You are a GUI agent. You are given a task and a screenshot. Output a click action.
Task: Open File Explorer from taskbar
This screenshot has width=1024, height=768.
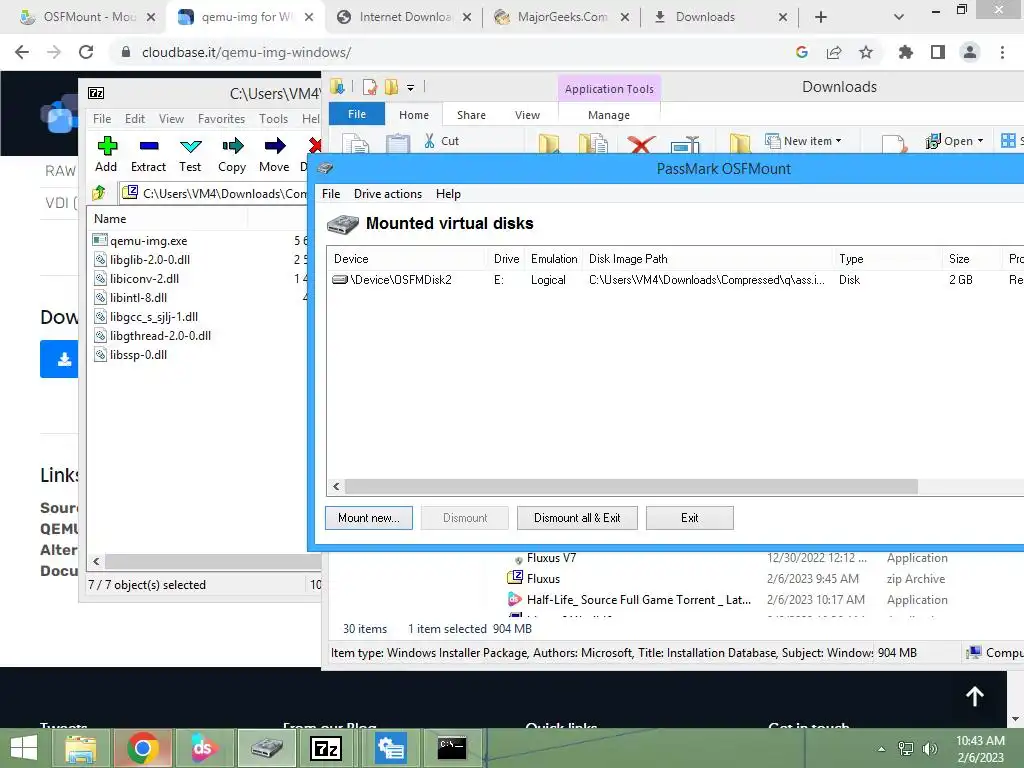coord(80,748)
